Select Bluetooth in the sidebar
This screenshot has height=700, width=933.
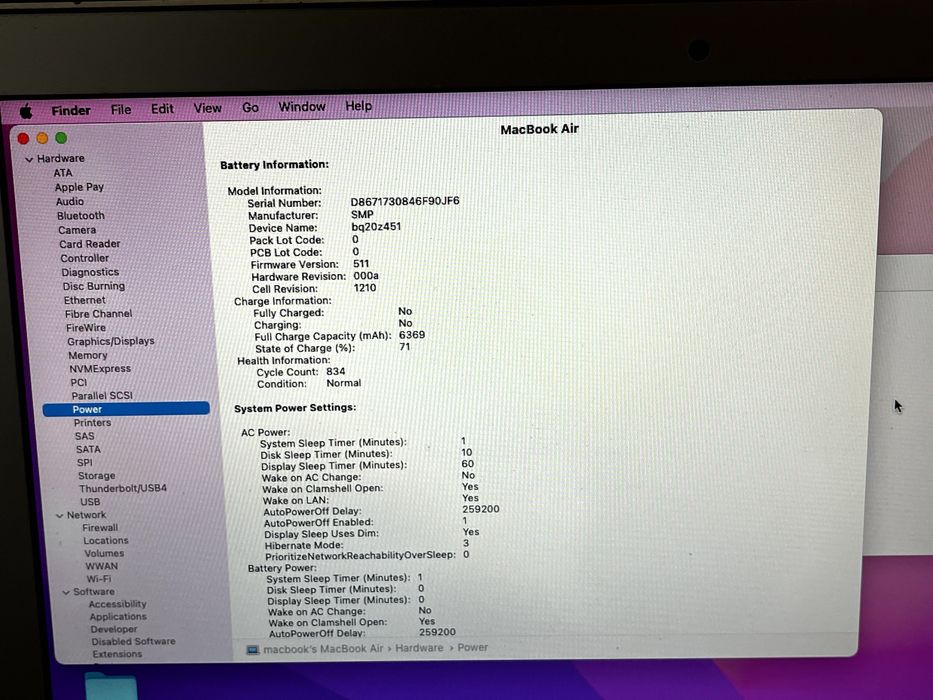pyautogui.click(x=80, y=215)
